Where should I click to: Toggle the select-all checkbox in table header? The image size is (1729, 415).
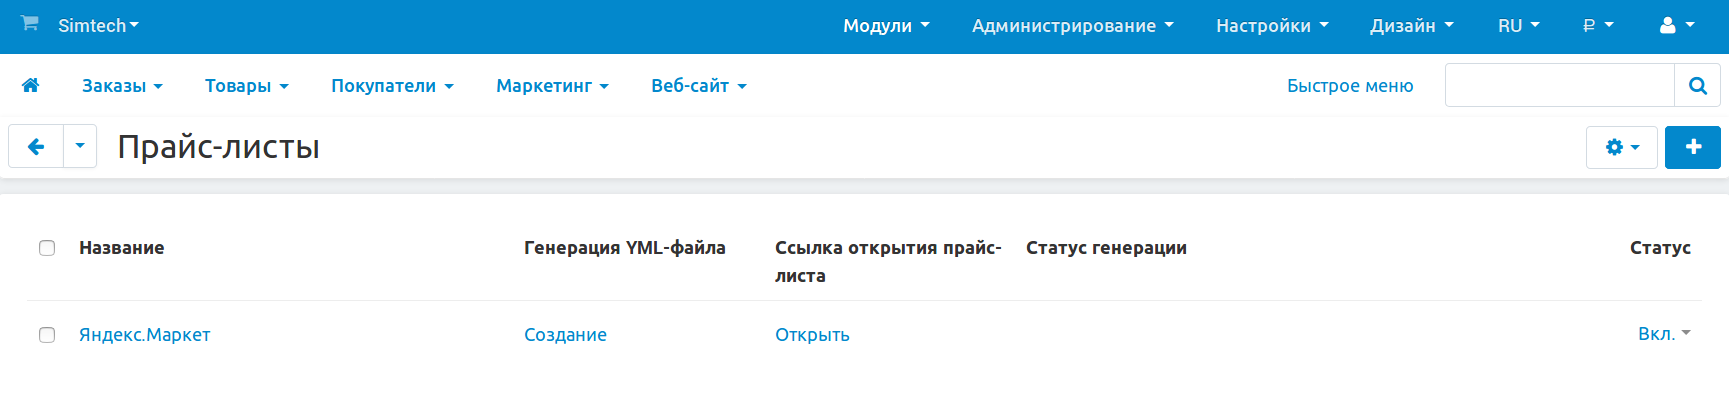[x=47, y=248]
